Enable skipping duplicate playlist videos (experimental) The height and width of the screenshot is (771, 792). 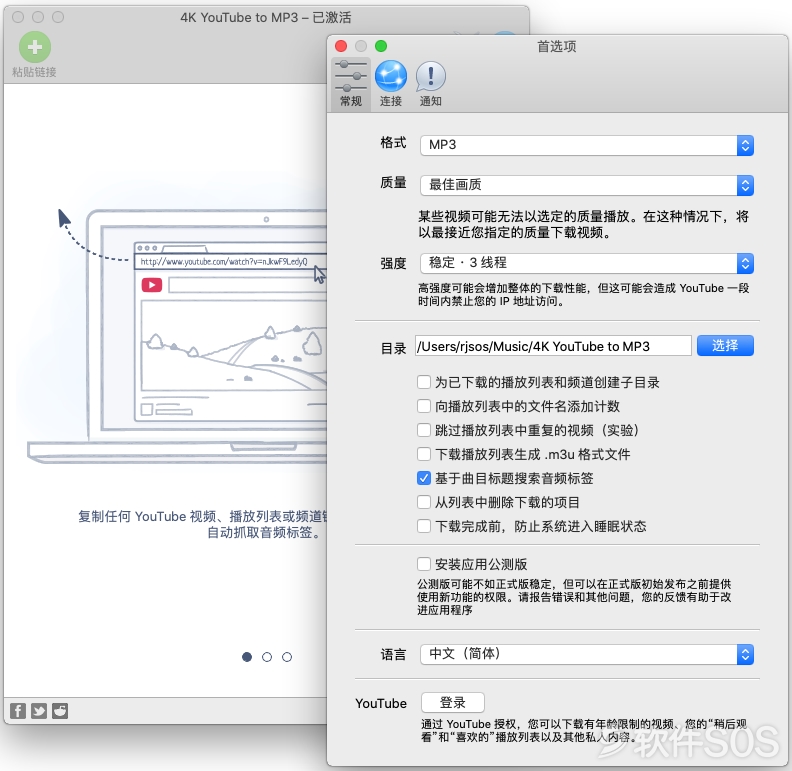[x=424, y=430]
